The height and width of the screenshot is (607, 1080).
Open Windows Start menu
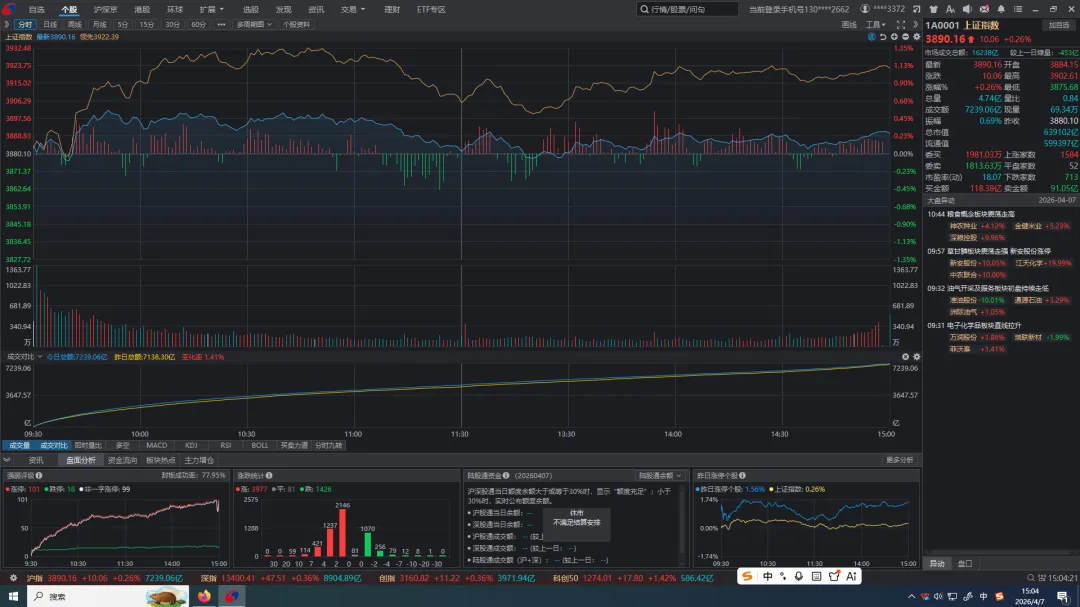13,596
